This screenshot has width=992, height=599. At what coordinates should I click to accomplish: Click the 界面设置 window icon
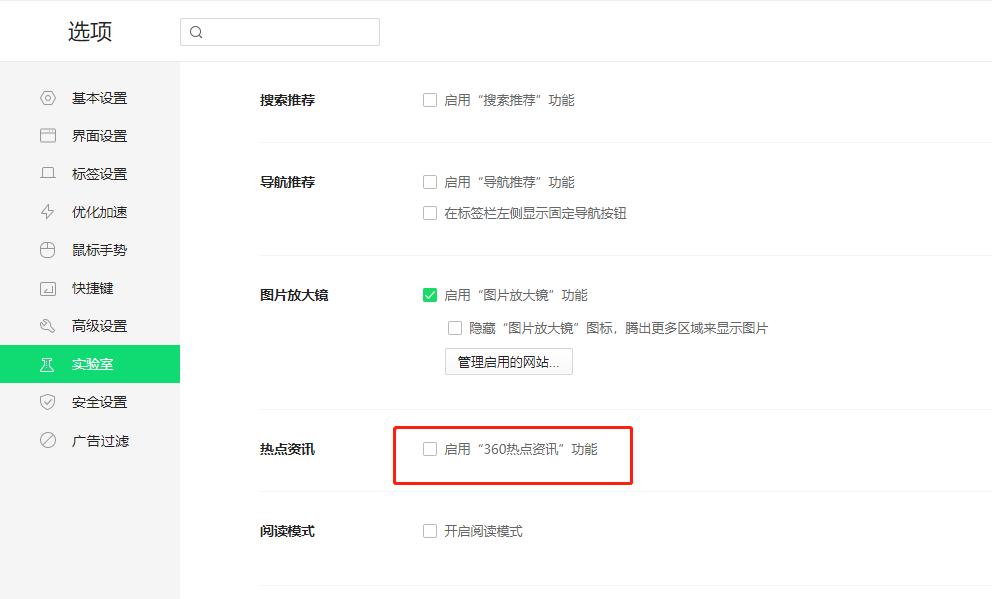[x=47, y=135]
